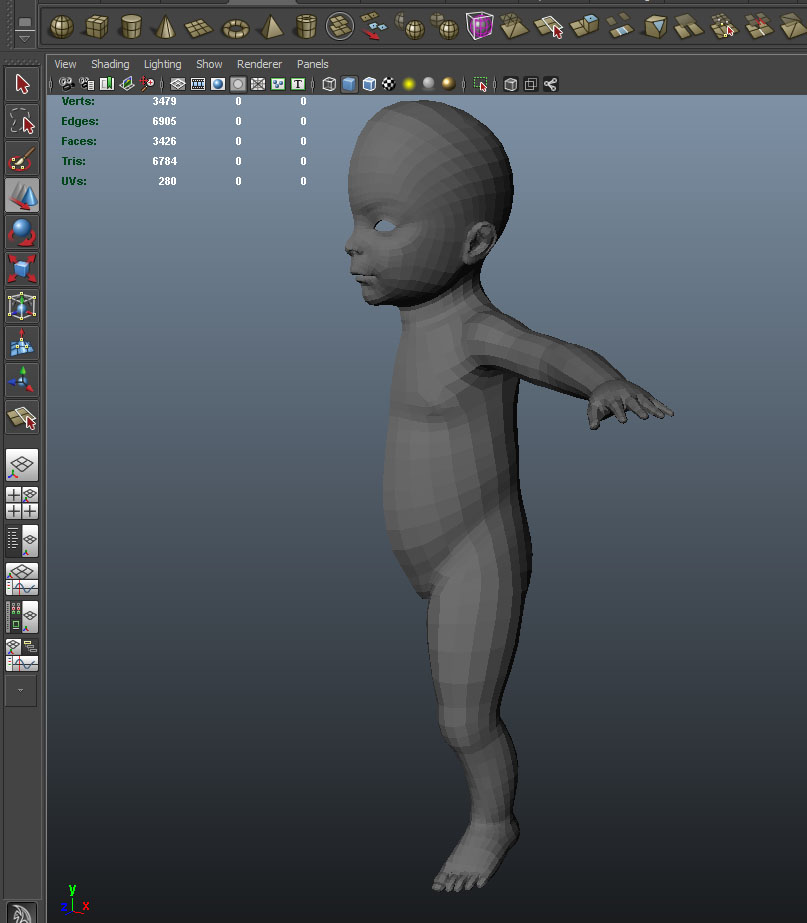Toggle the viewport grid display
The height and width of the screenshot is (923, 807).
(x=177, y=84)
